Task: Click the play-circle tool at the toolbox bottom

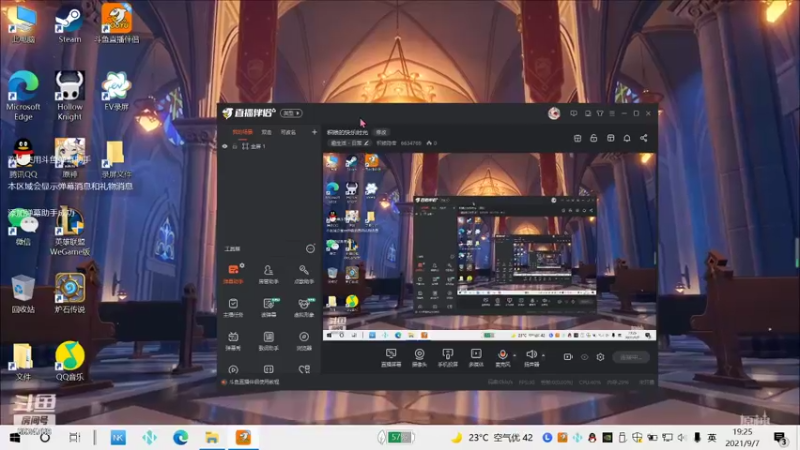Action: tap(233, 369)
